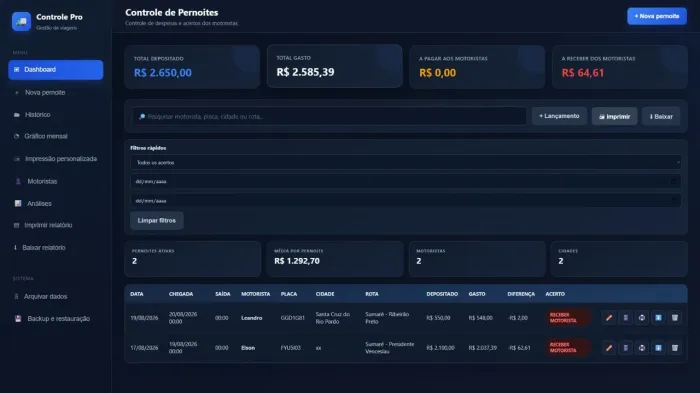This screenshot has height=393, width=700.
Task: Click the Pernoites Ativas count card
Action: pos(192,259)
